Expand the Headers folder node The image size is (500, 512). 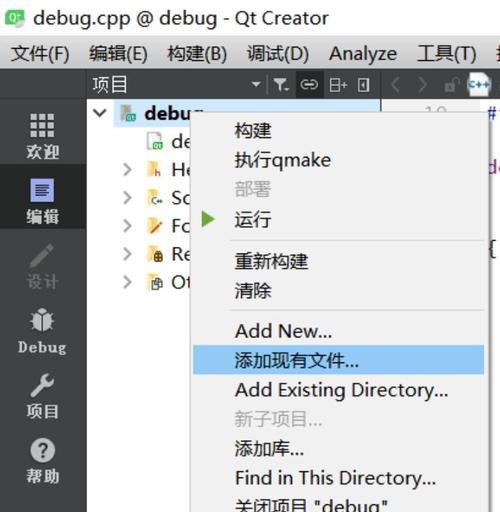(x=127, y=169)
